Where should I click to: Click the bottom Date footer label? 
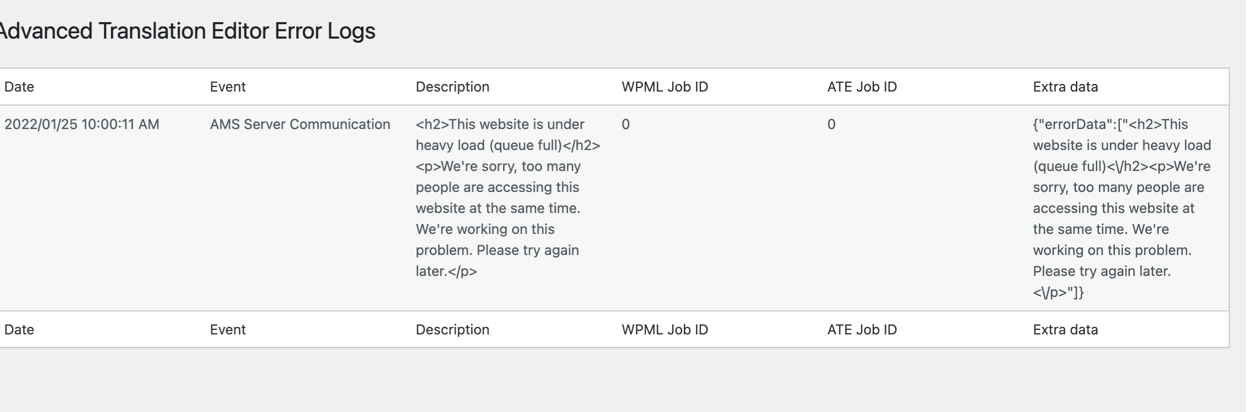point(19,330)
